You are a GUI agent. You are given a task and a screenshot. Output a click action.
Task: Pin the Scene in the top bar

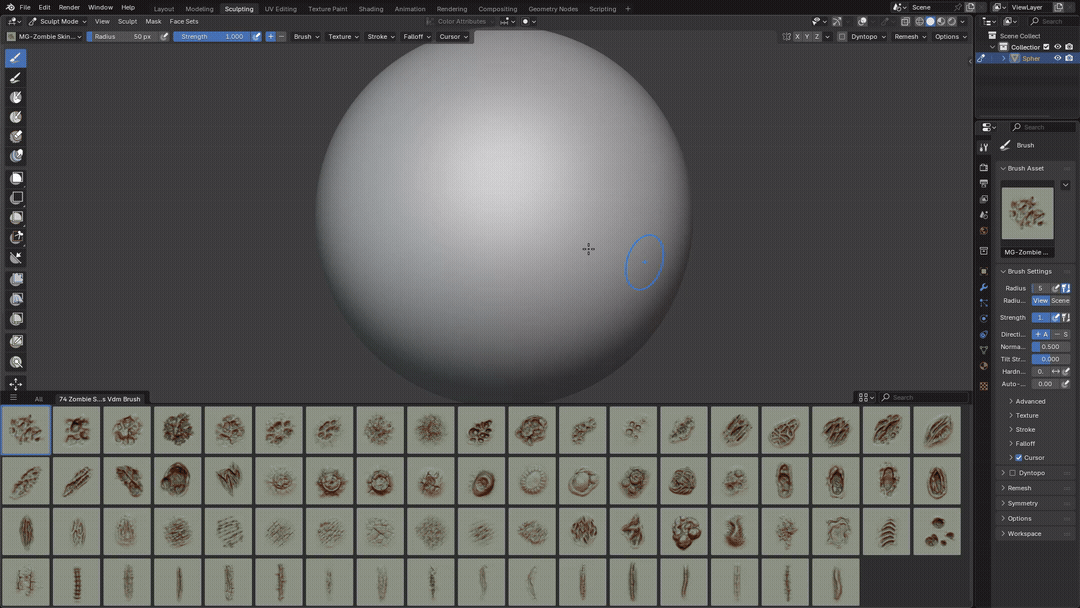[957, 8]
